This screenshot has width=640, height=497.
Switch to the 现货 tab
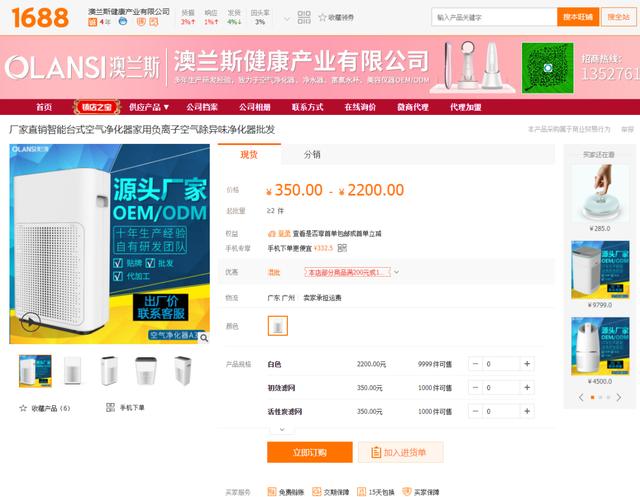[249, 154]
